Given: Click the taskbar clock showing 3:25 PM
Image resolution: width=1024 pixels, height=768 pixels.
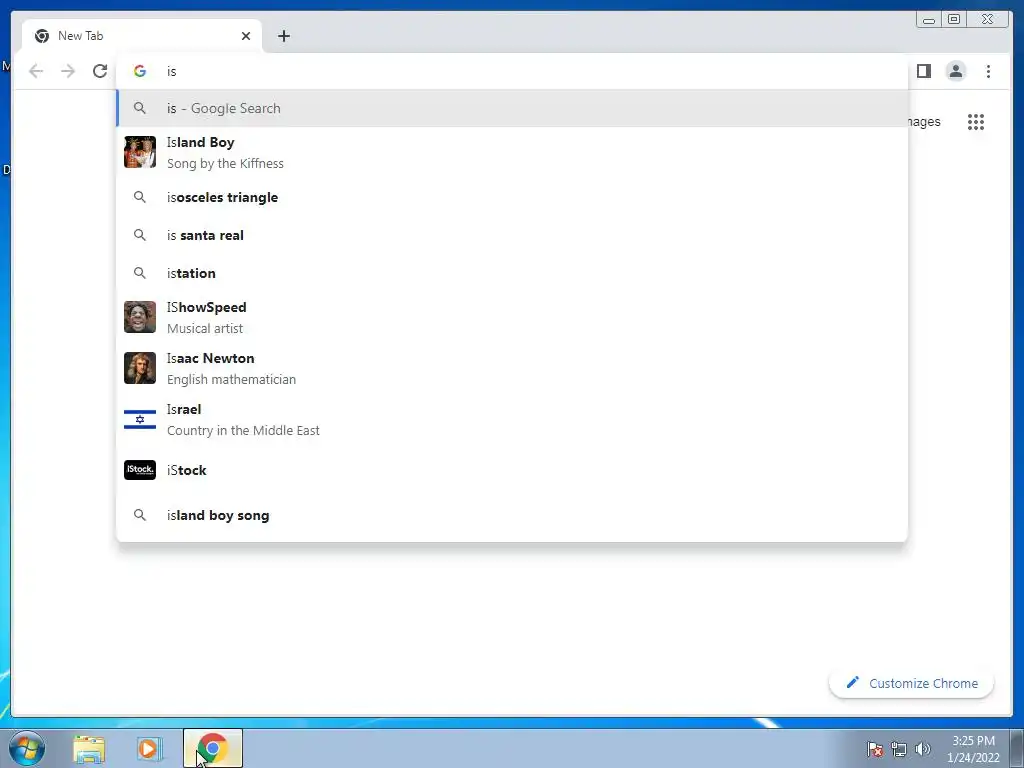Looking at the screenshot, I should pyautogui.click(x=973, y=749).
